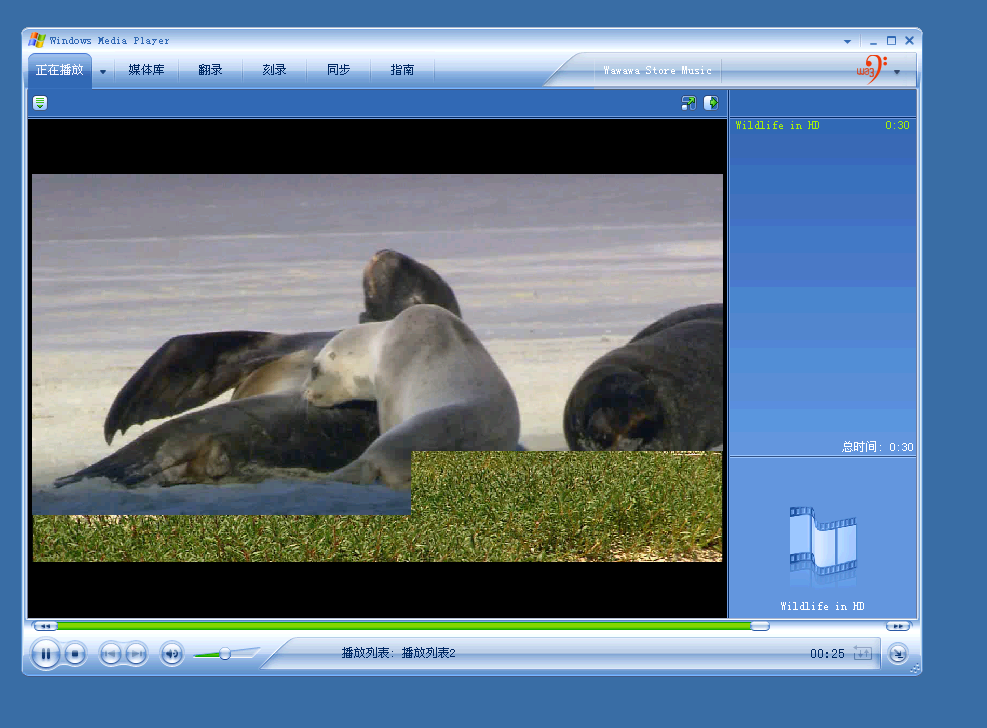Open the 翻录 tab

click(x=210, y=70)
